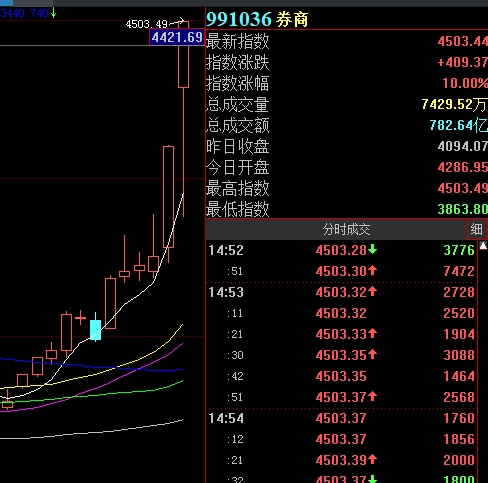Click the red up arrow beside 4503.39
Viewport: 488px width, 483px height.
pyautogui.click(x=373, y=460)
